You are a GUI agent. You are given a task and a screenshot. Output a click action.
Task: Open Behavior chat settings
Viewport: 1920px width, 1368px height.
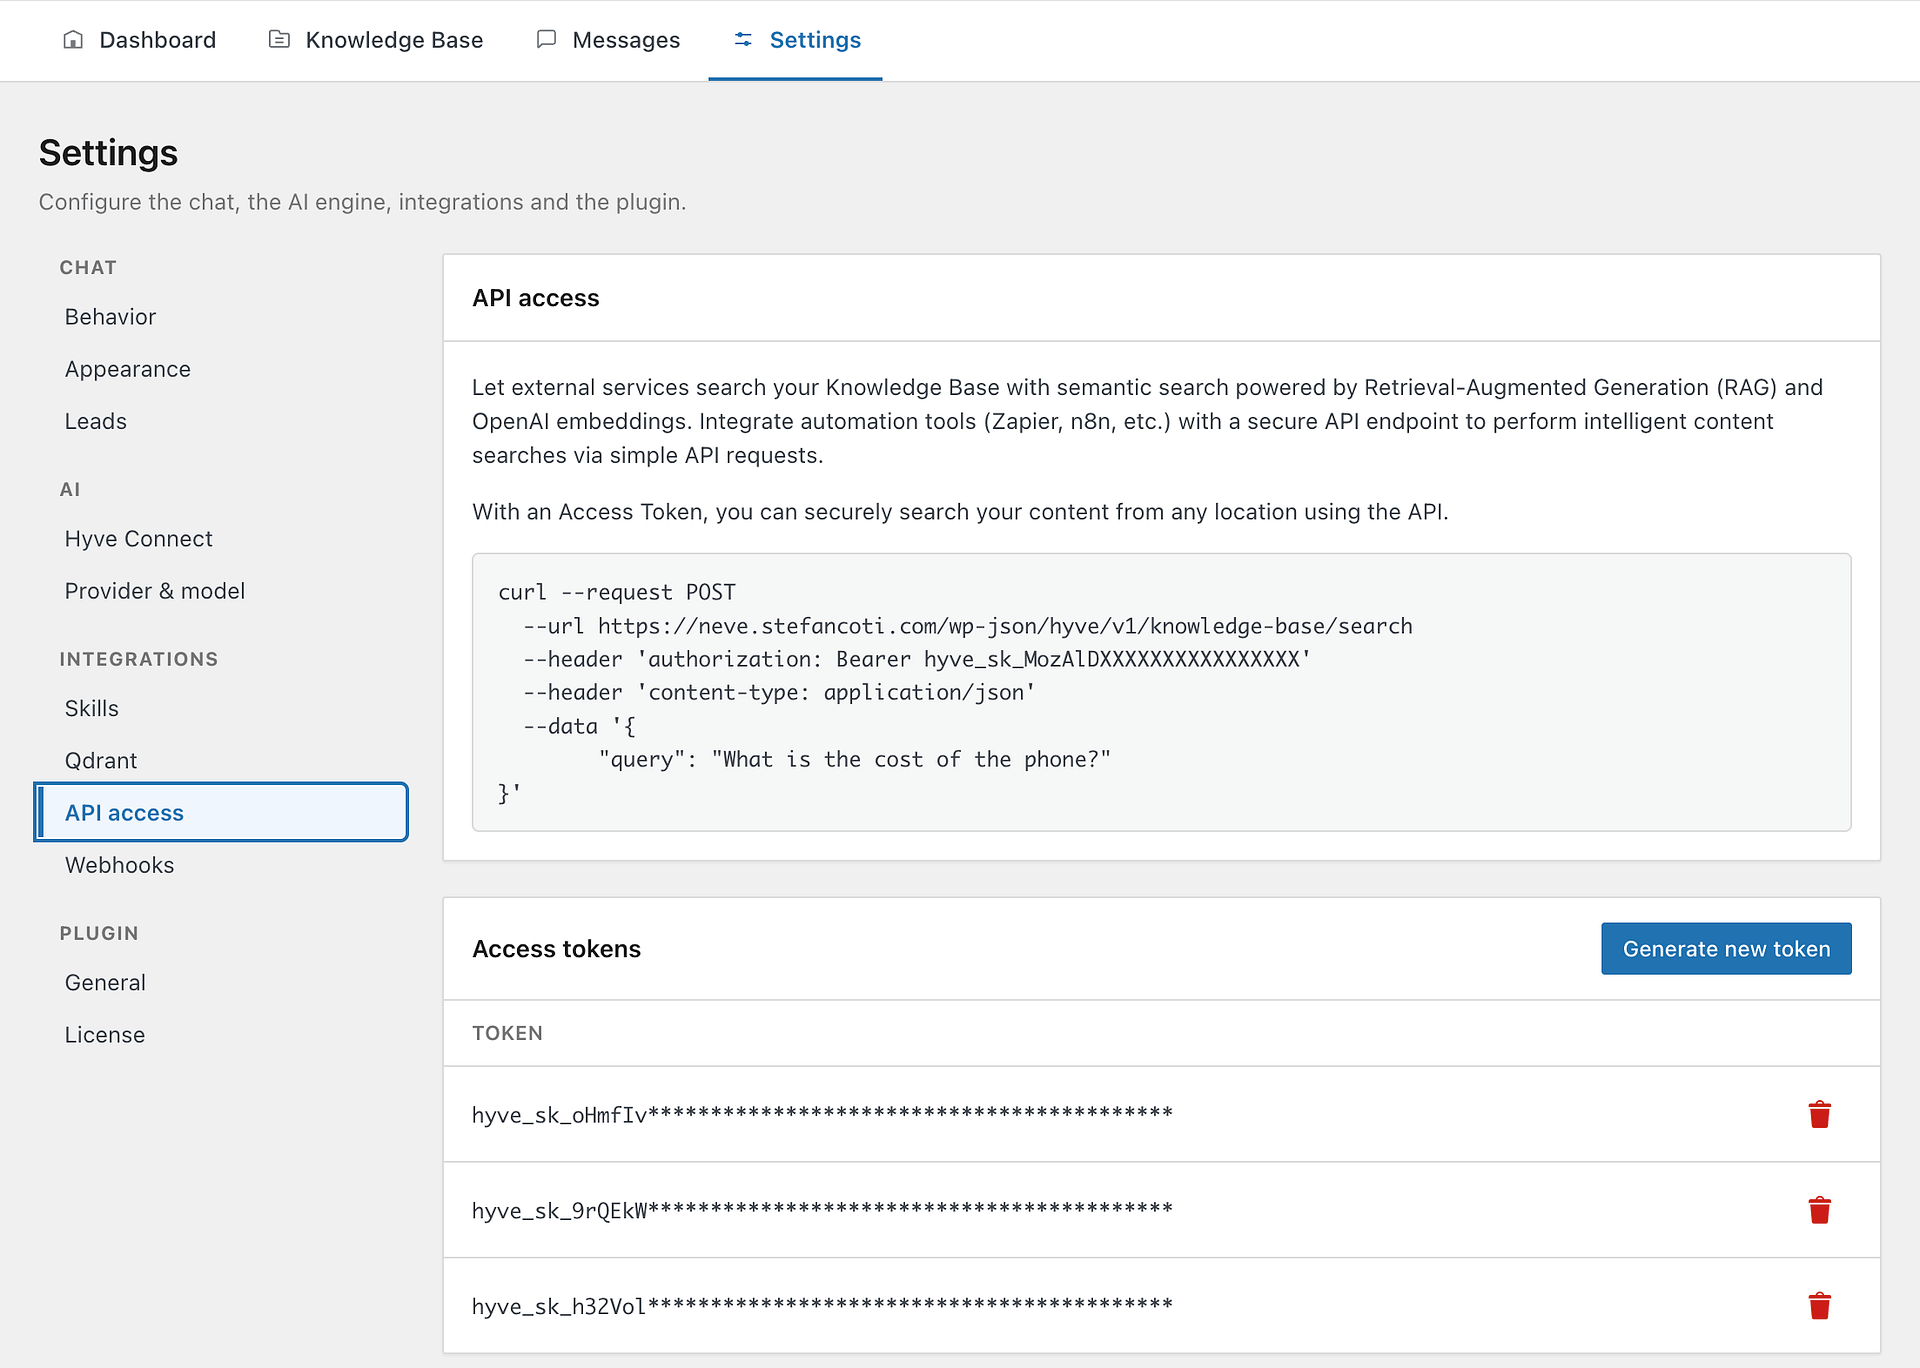(x=220, y=317)
